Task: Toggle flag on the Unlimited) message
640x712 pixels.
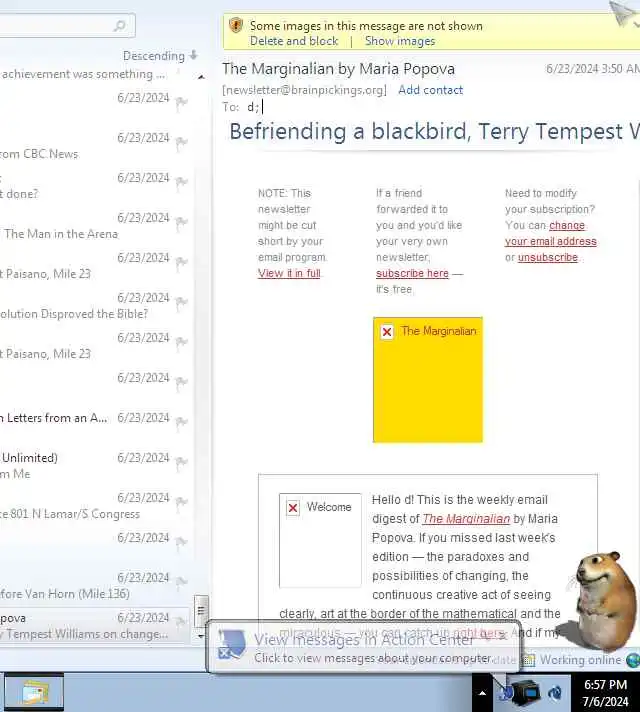Action: tap(181, 463)
